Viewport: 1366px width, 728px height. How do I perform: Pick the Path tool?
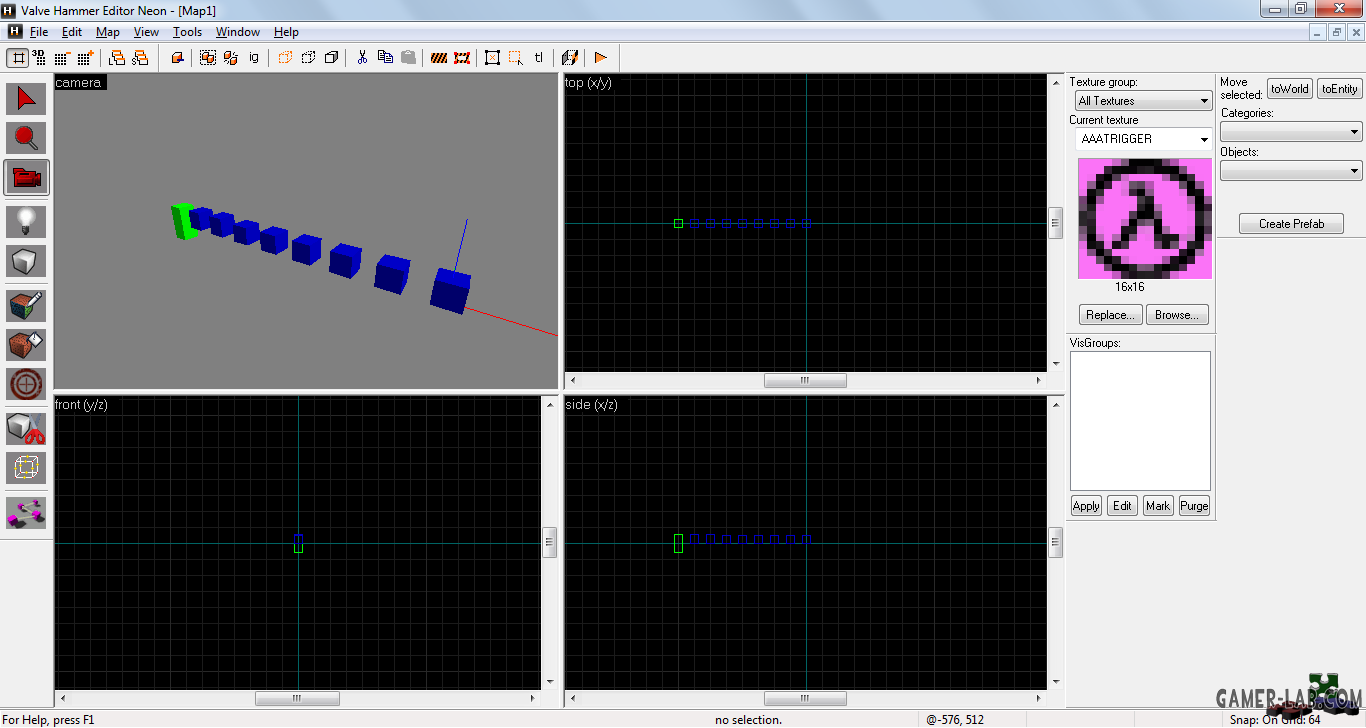tap(26, 513)
